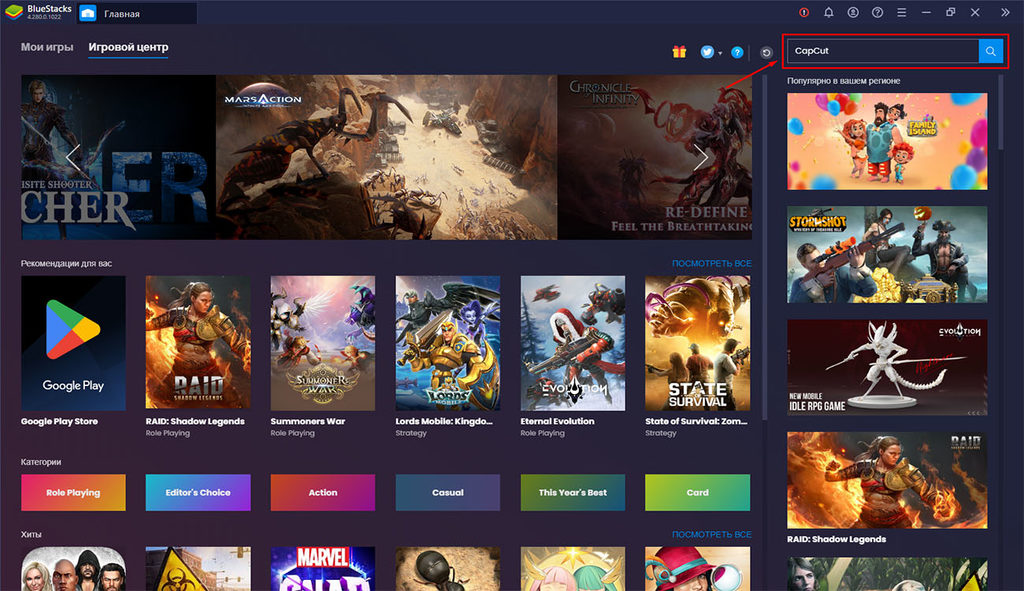Open the RAID banner in sidebar
Viewport: 1024px width, 591px height.
point(887,480)
